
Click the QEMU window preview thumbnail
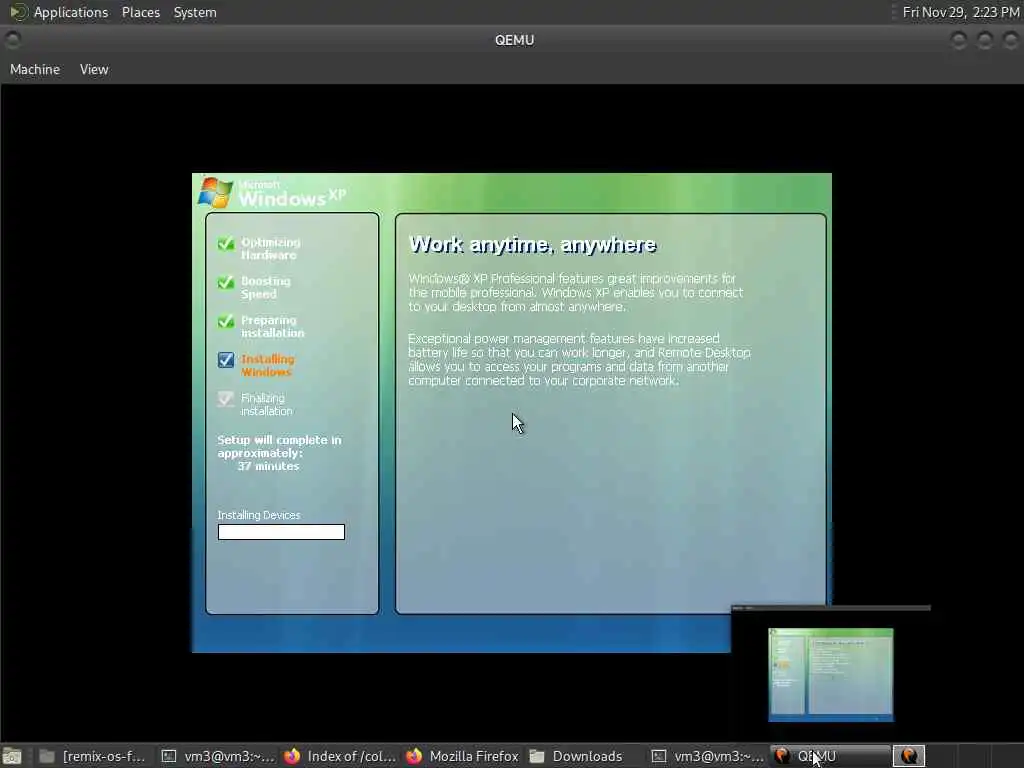point(831,675)
